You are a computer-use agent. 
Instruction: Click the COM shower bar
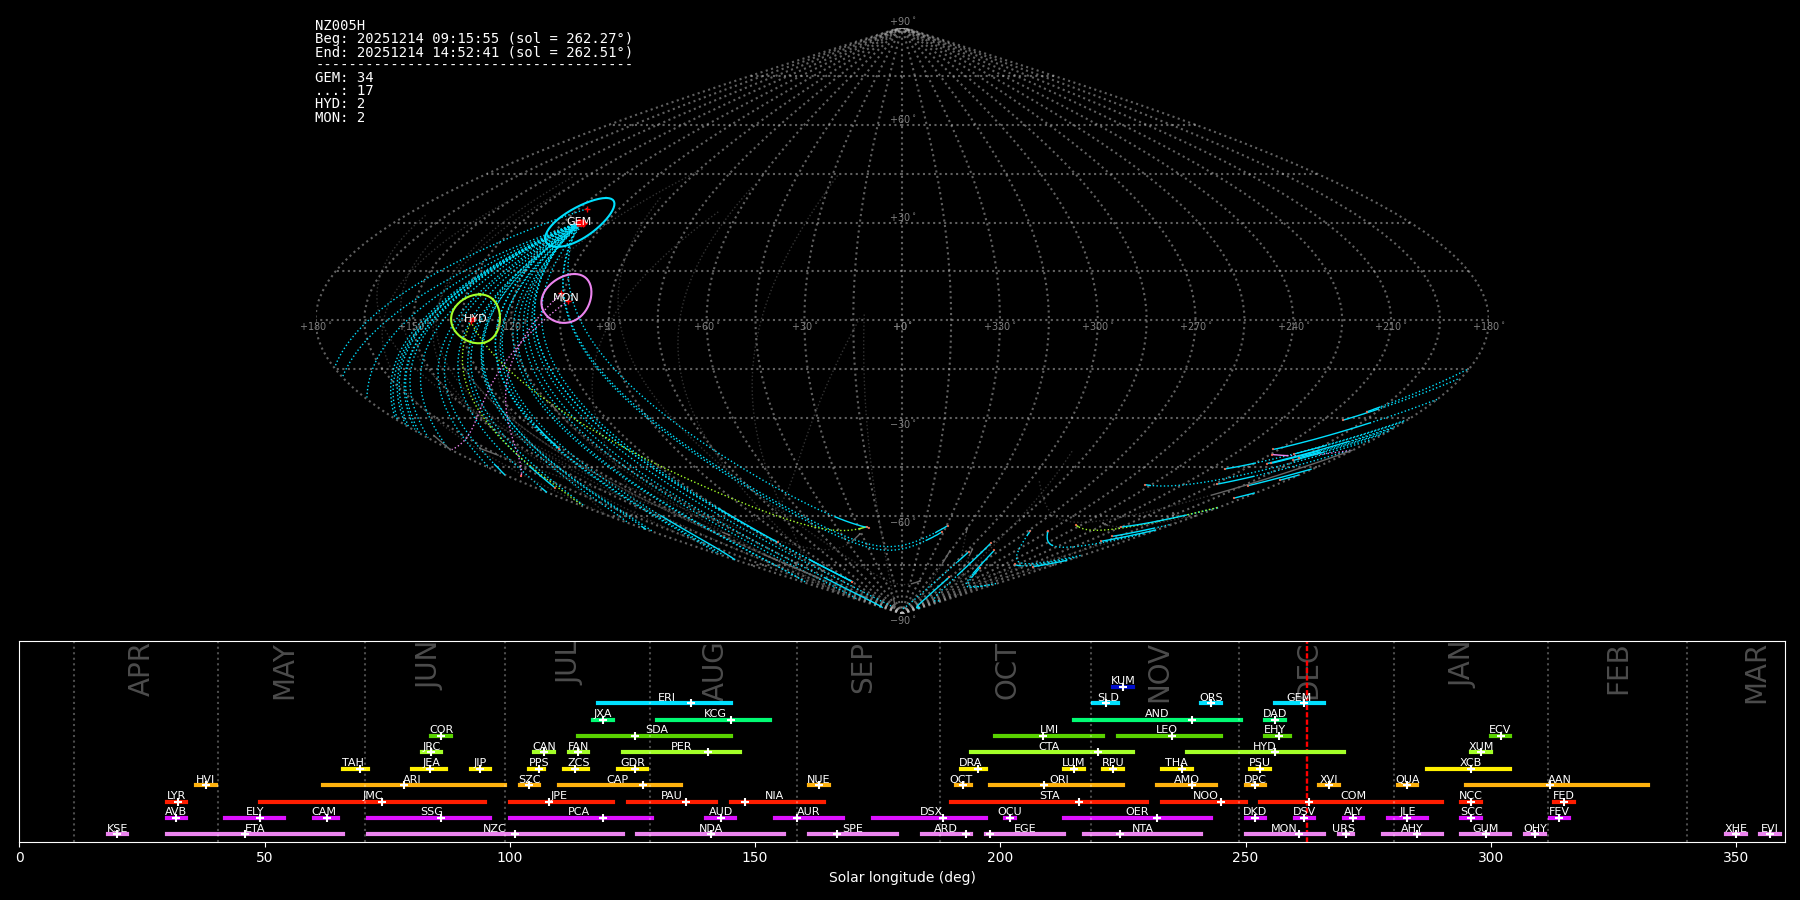click(1351, 802)
